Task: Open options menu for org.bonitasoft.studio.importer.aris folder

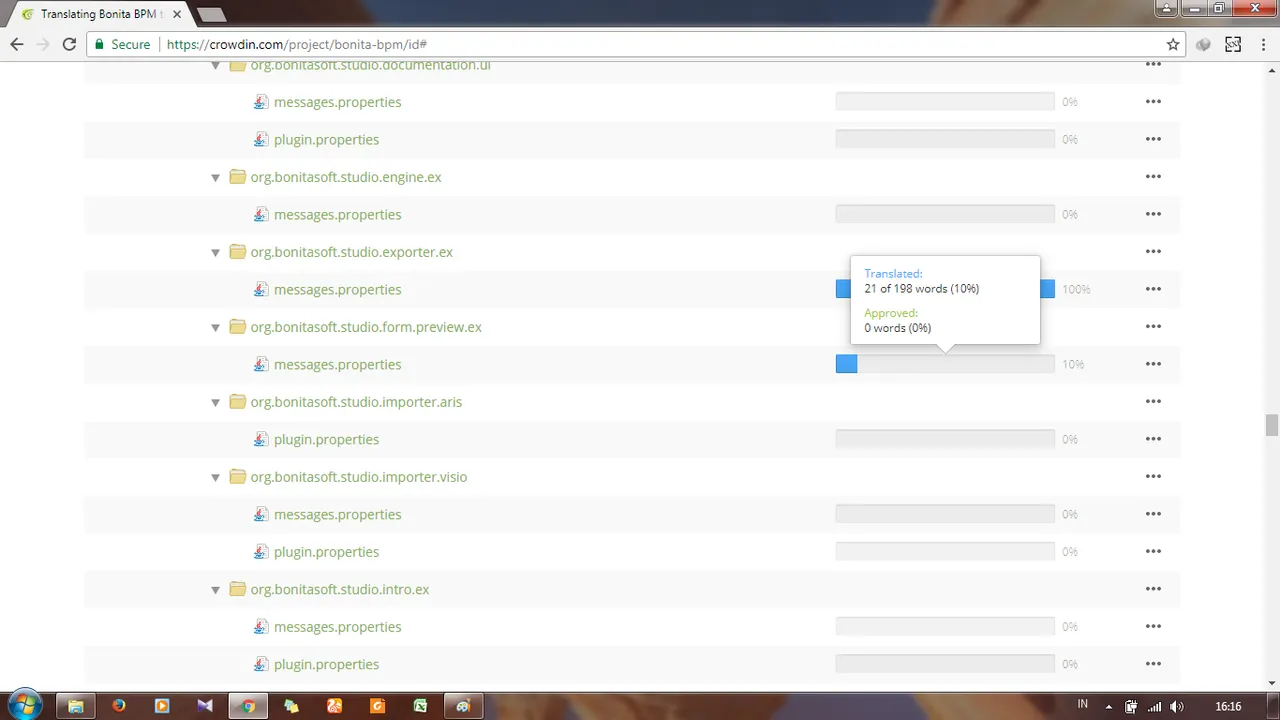Action: click(x=1153, y=402)
